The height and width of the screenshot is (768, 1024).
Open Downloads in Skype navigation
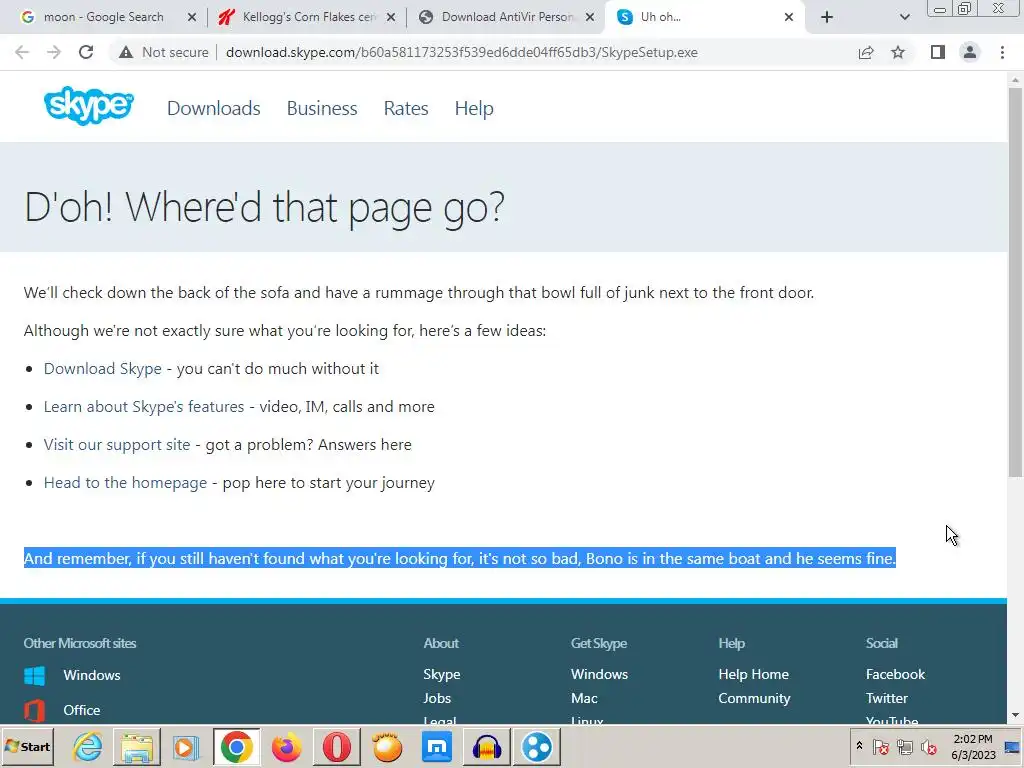[x=214, y=108]
